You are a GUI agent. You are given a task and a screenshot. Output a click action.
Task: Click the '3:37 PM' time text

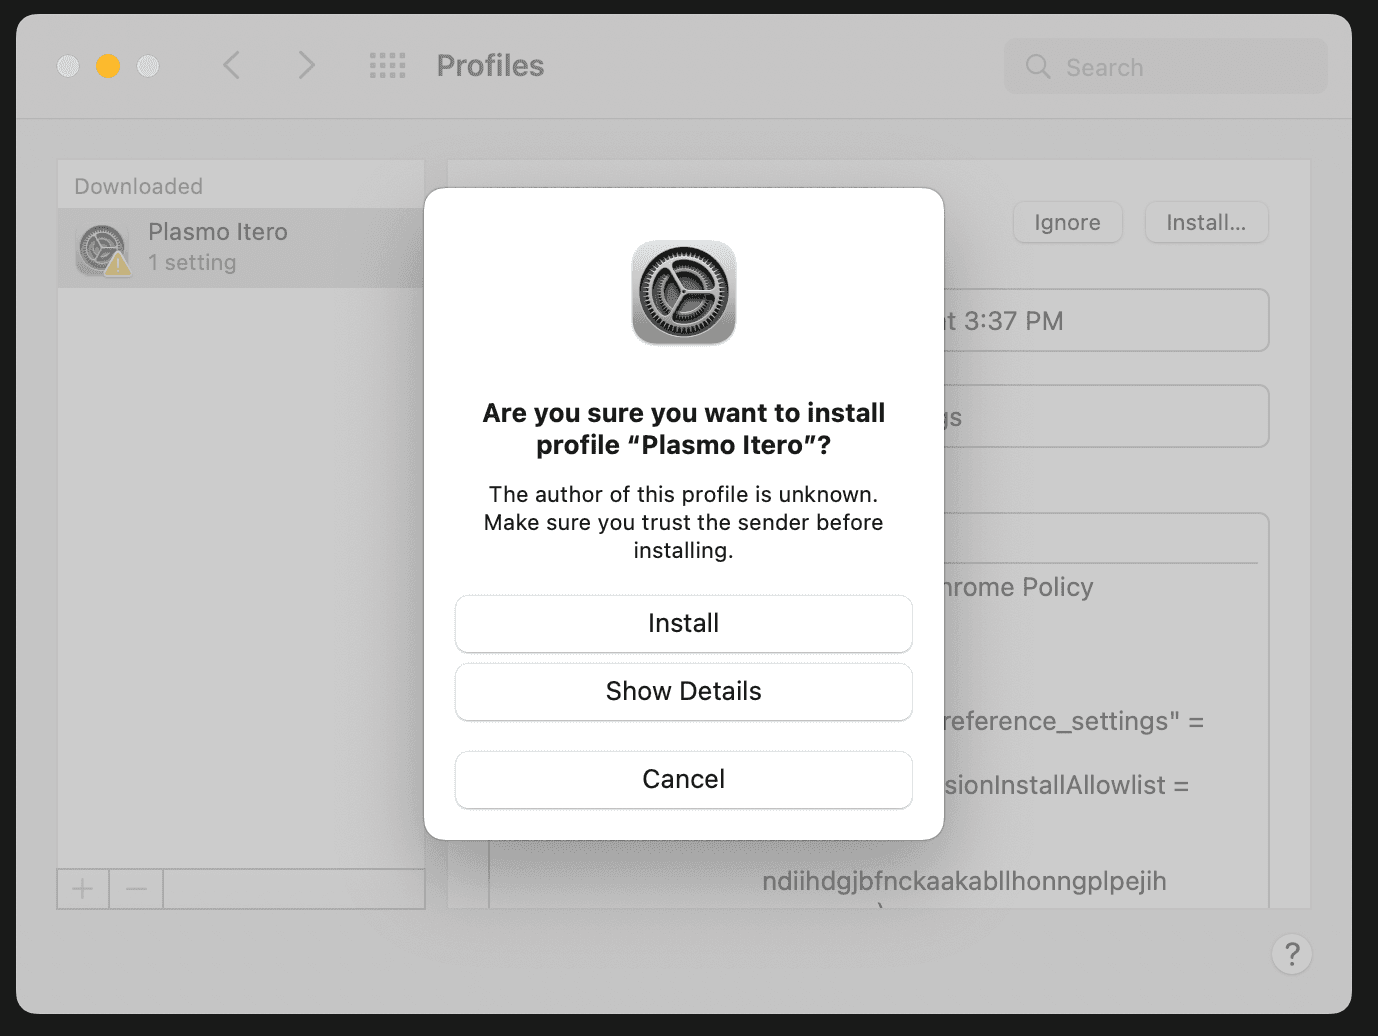click(x=1013, y=321)
